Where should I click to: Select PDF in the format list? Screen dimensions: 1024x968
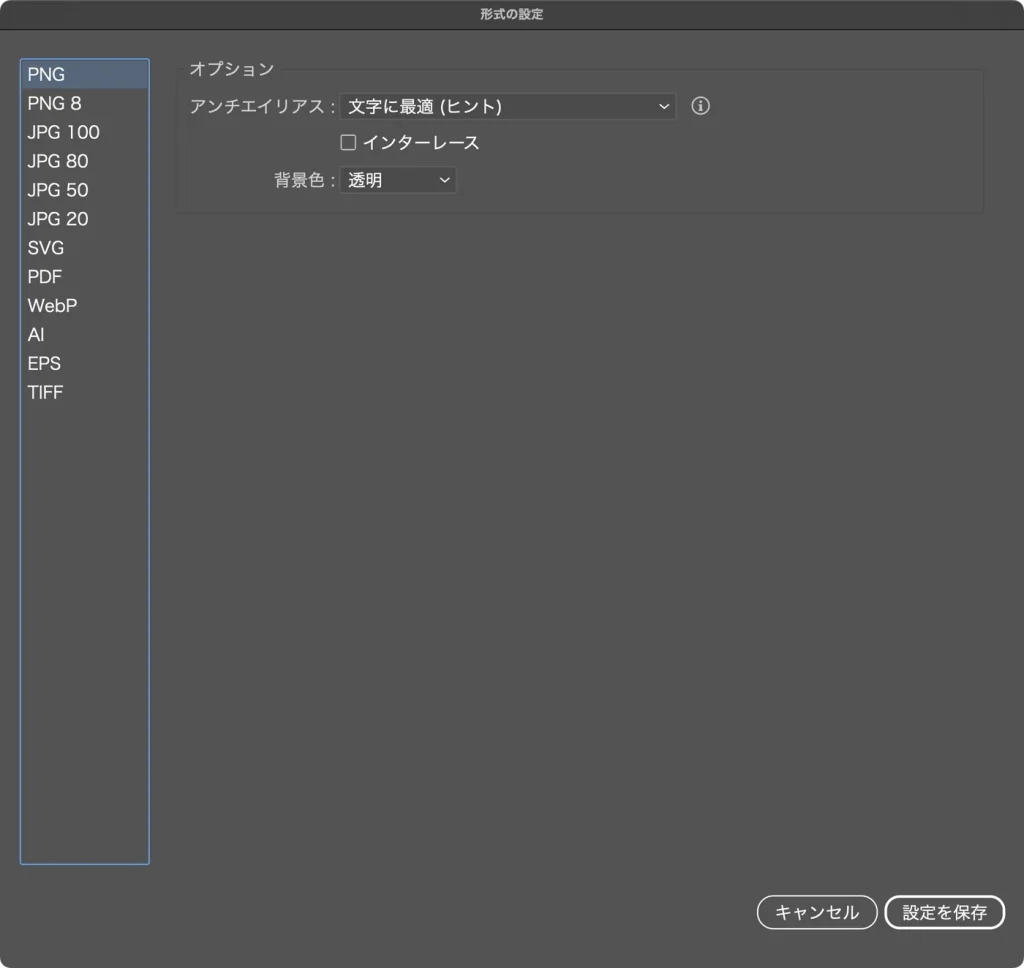[x=84, y=276]
